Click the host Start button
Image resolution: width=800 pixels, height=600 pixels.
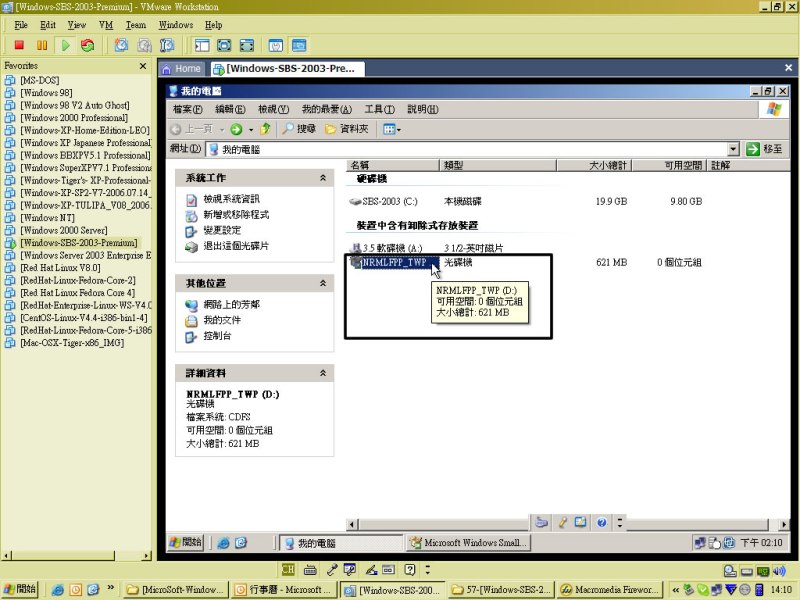click(x=20, y=589)
